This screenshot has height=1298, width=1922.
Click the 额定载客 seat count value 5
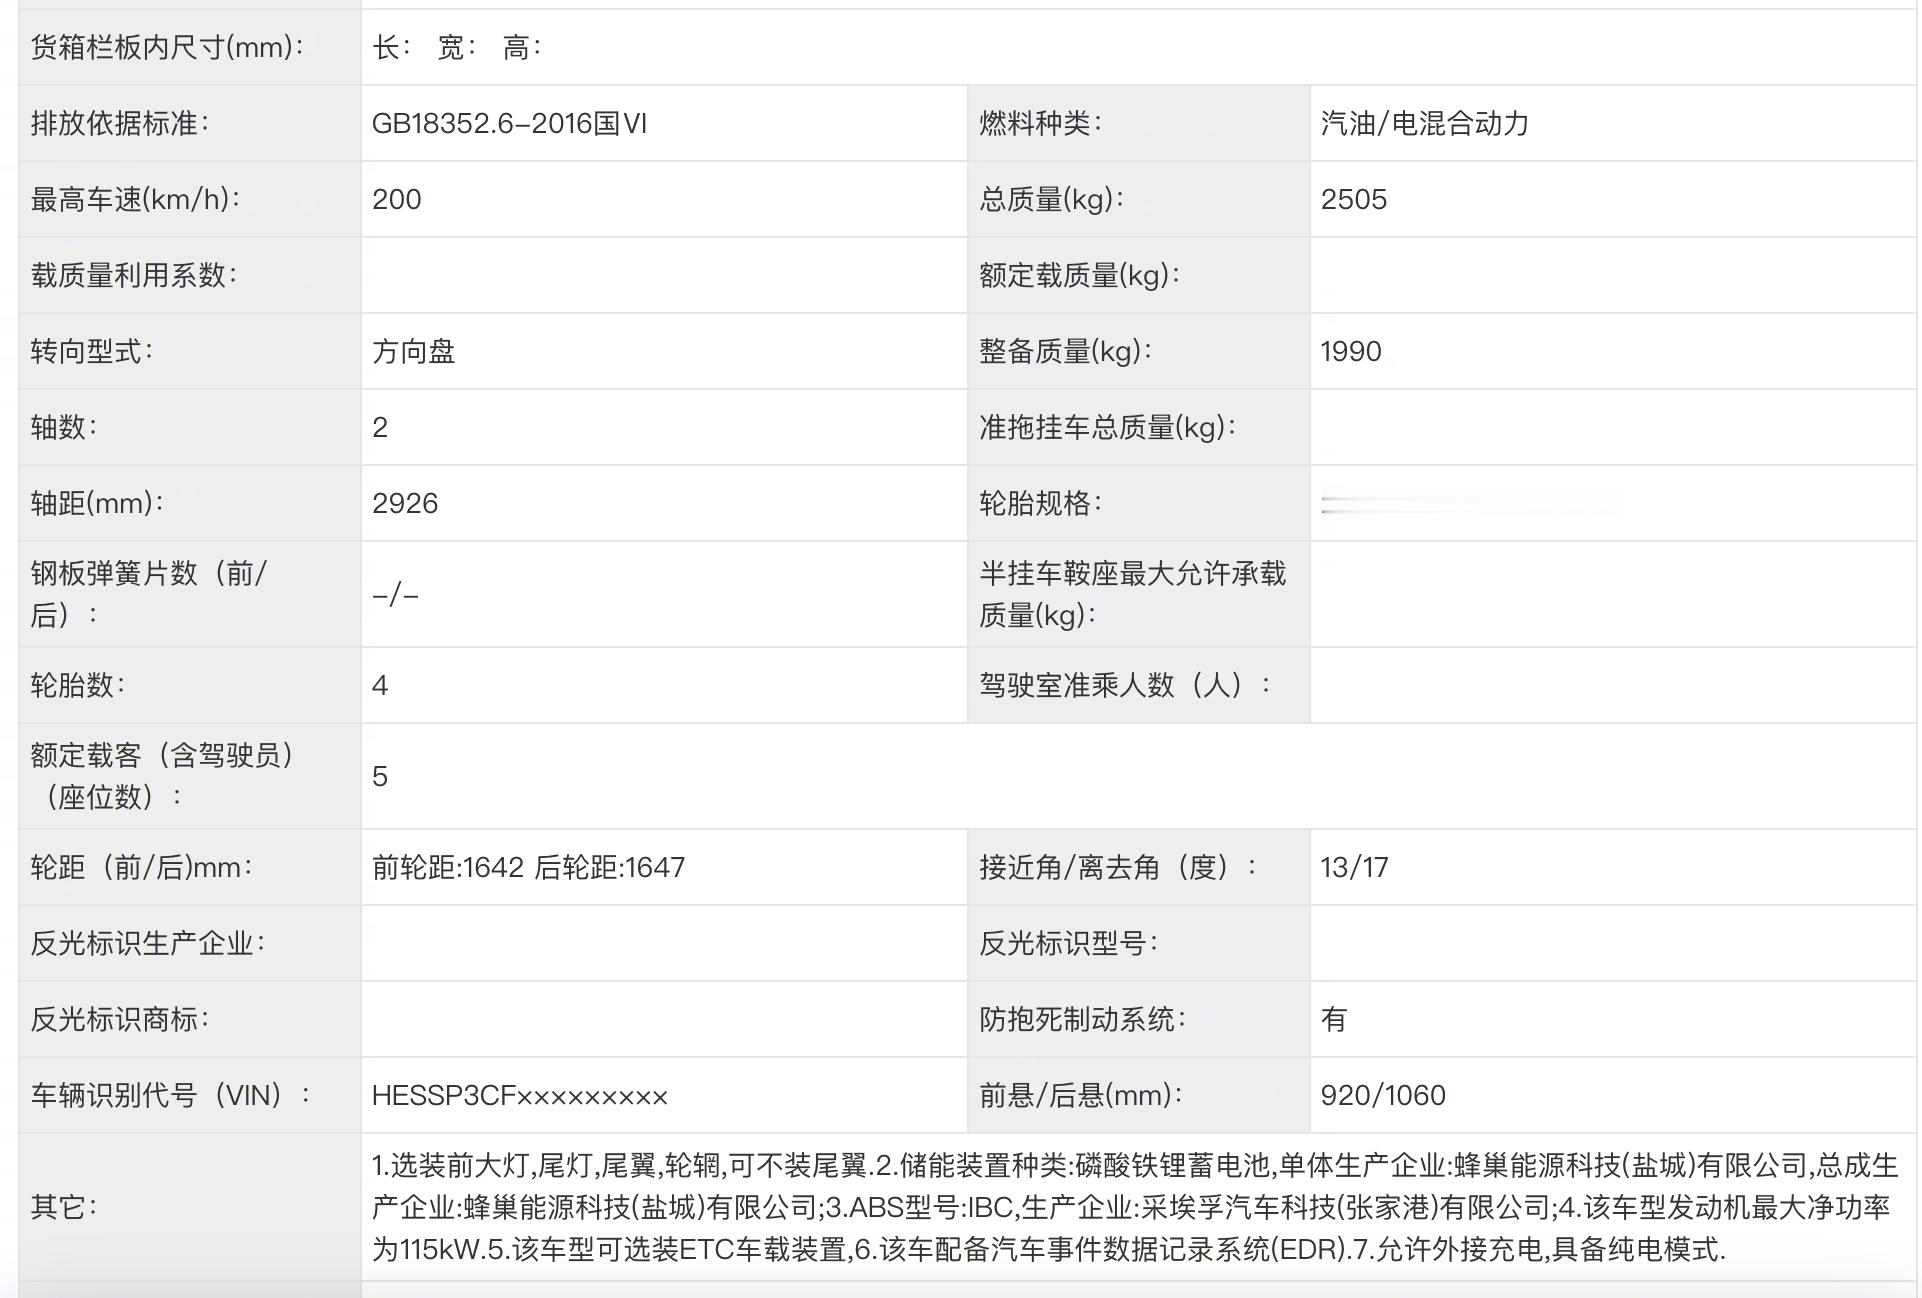point(380,777)
